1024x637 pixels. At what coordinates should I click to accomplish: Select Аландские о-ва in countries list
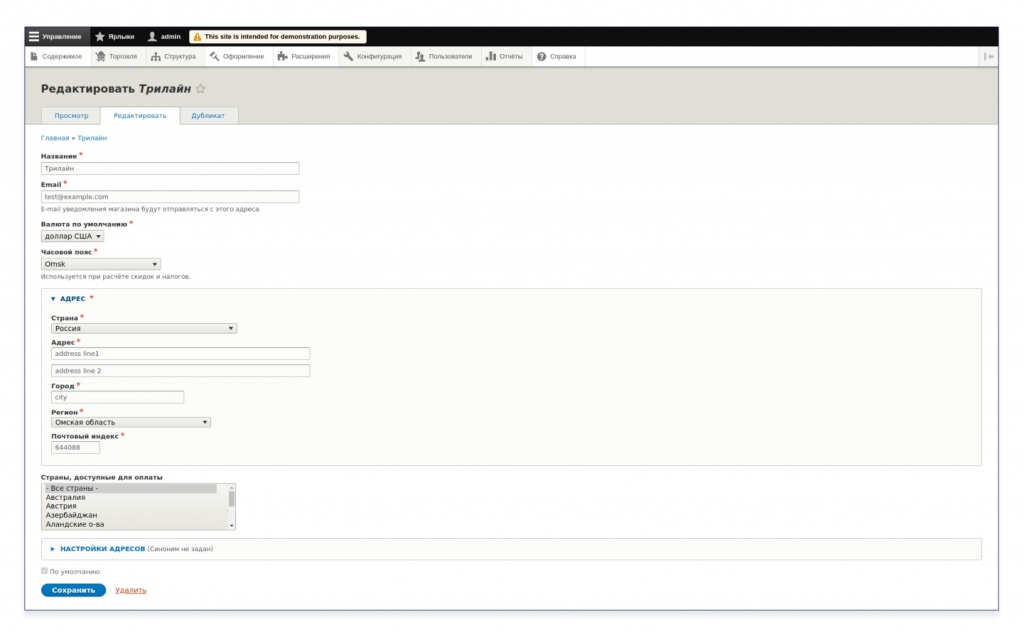click(129, 524)
